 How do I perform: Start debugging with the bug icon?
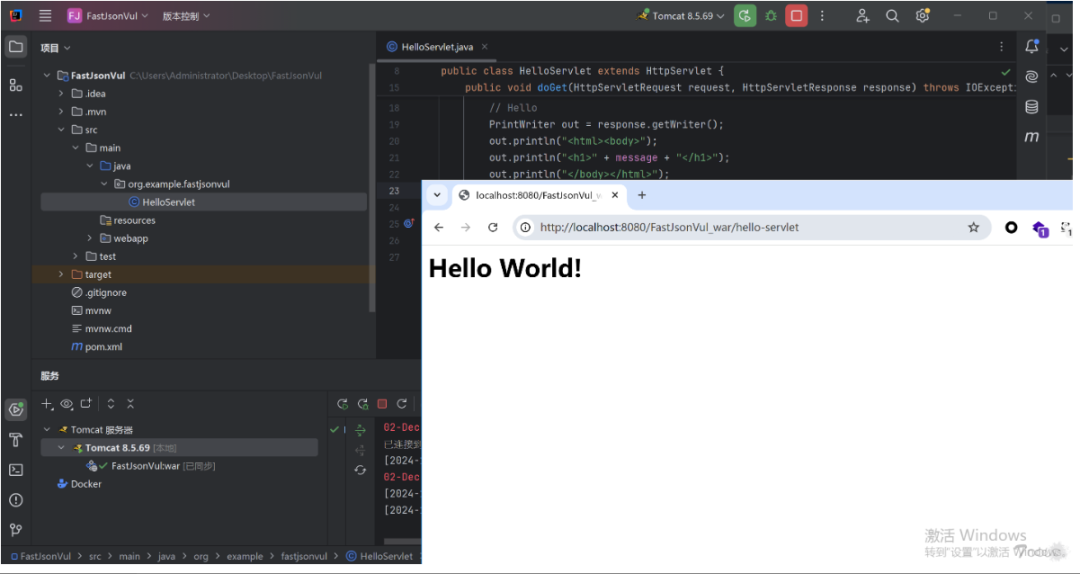coord(770,16)
